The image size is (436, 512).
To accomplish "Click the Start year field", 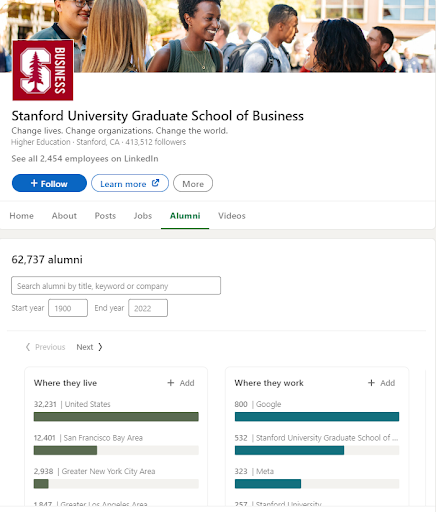I will 68,308.
